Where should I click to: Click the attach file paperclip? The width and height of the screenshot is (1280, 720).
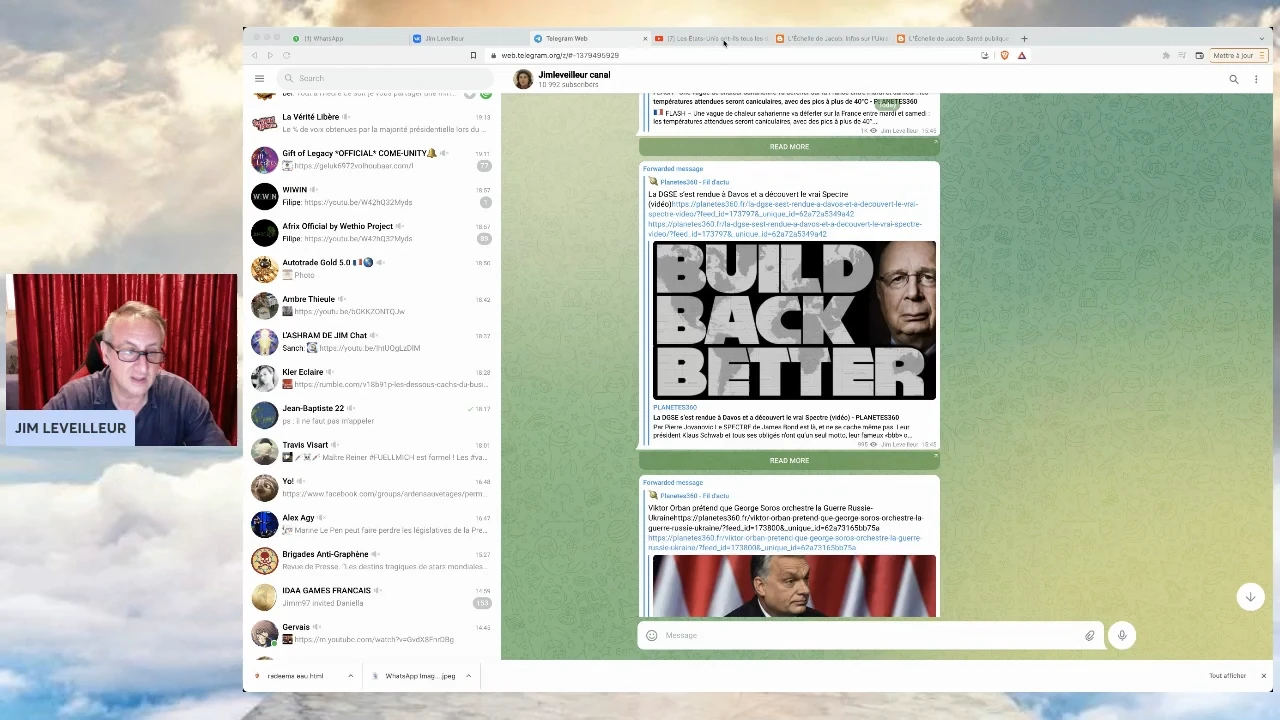1089,635
